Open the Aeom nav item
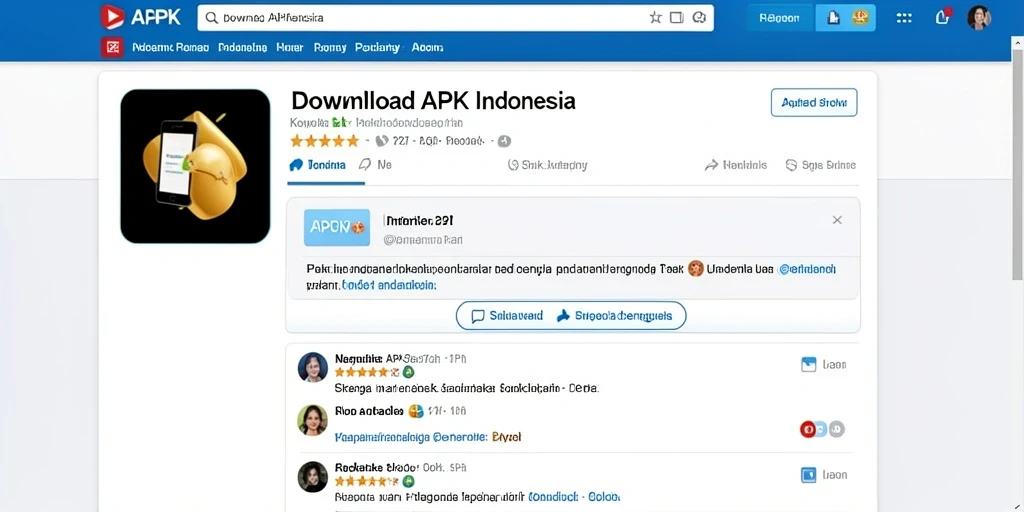Viewport: 1024px width, 512px height. (428, 48)
